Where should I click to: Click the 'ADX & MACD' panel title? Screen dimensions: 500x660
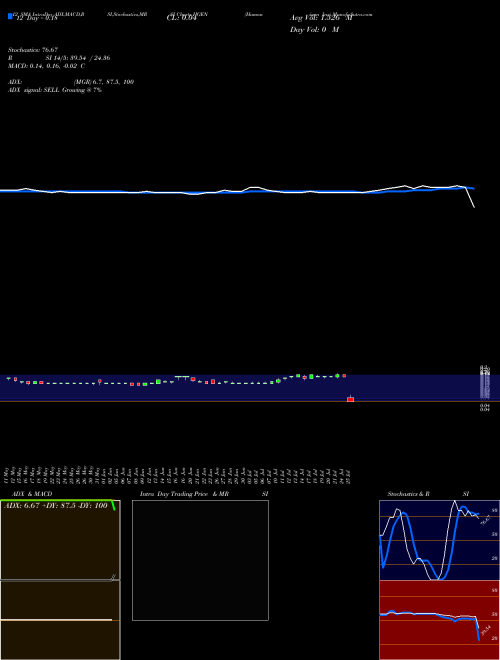click(32, 494)
